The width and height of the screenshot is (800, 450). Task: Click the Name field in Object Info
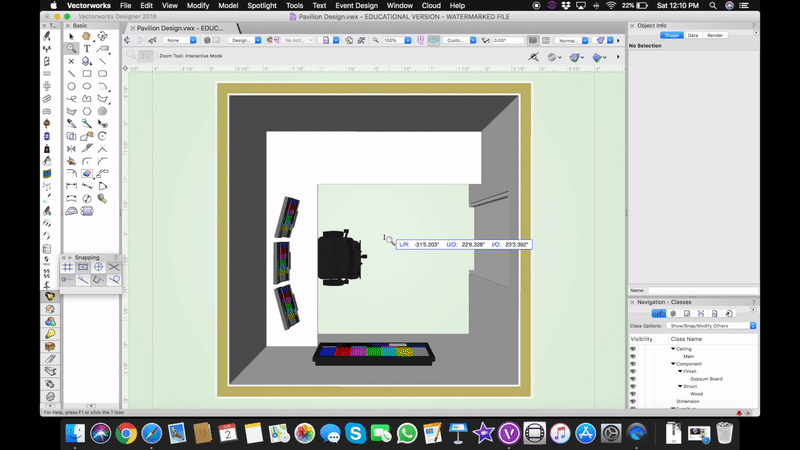coord(702,290)
